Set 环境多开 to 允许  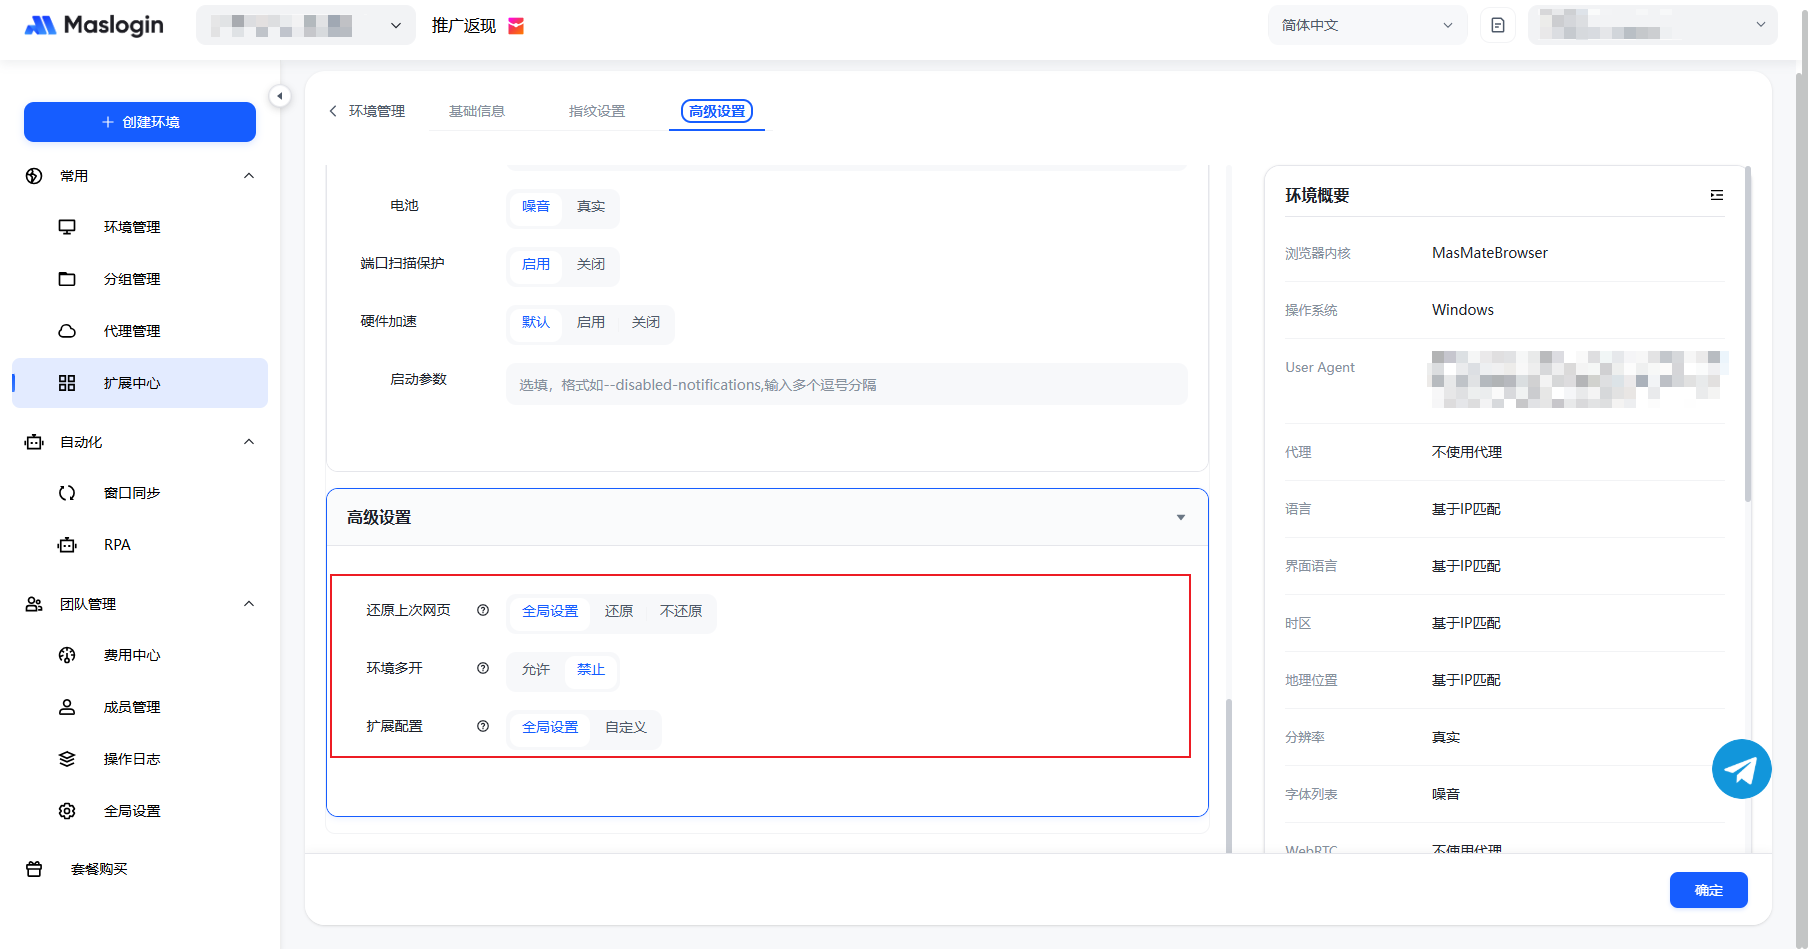(x=536, y=670)
